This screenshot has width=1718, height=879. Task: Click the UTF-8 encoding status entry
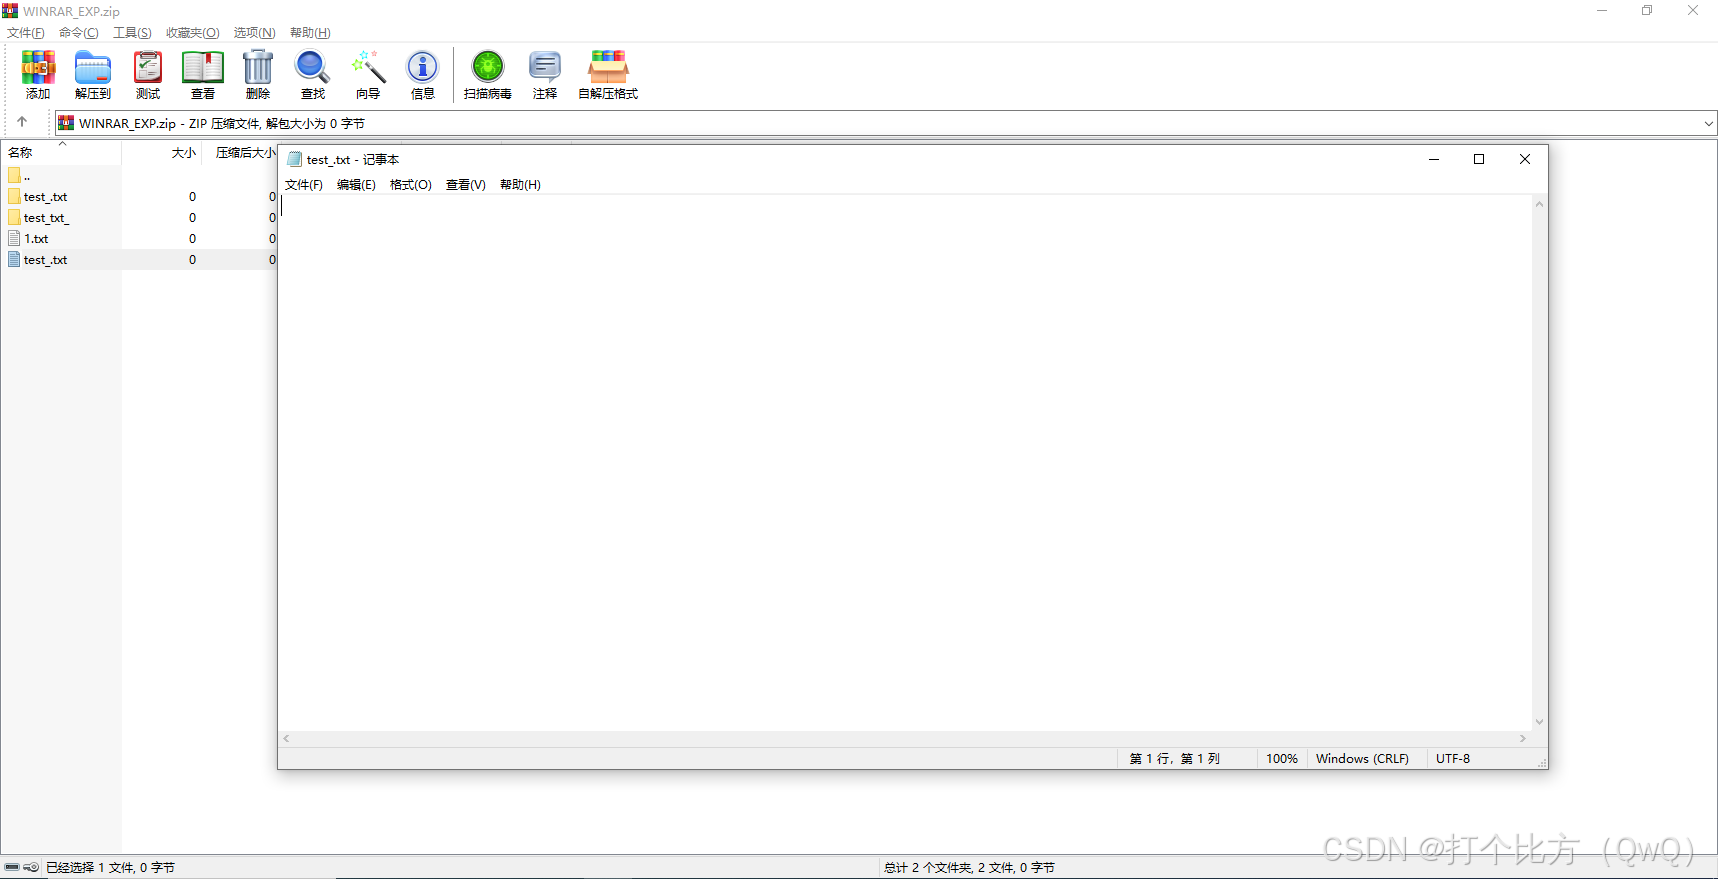point(1453,759)
